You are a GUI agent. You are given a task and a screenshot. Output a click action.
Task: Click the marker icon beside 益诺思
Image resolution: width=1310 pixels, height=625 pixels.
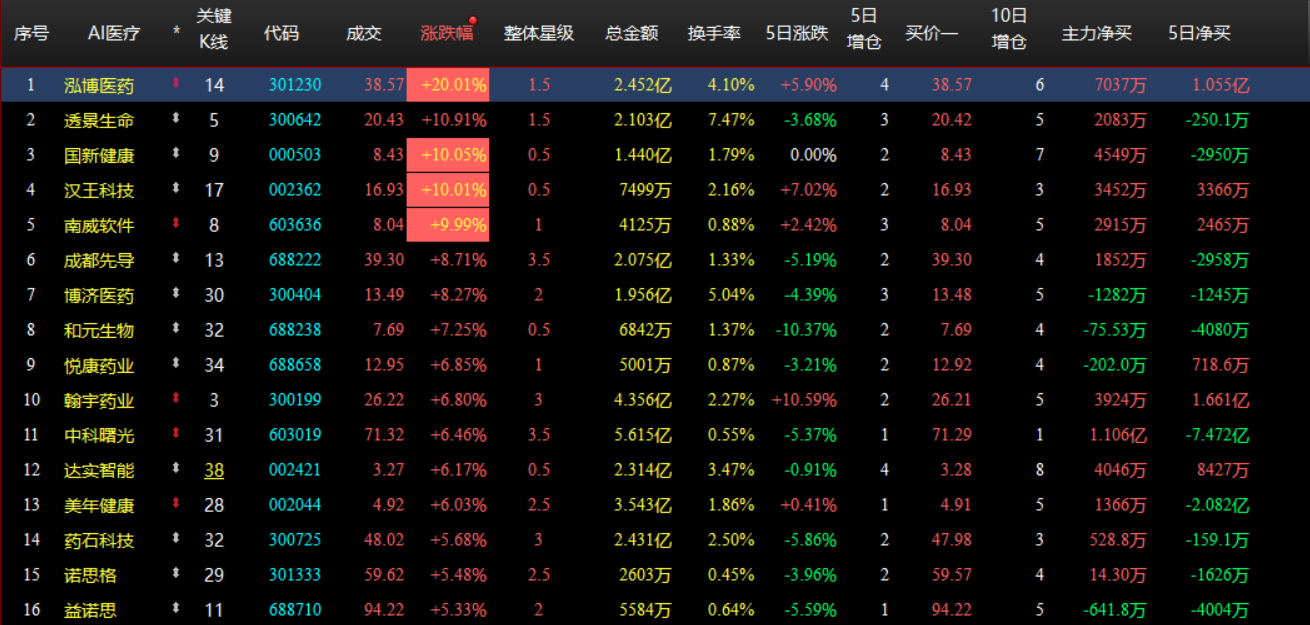pos(176,609)
